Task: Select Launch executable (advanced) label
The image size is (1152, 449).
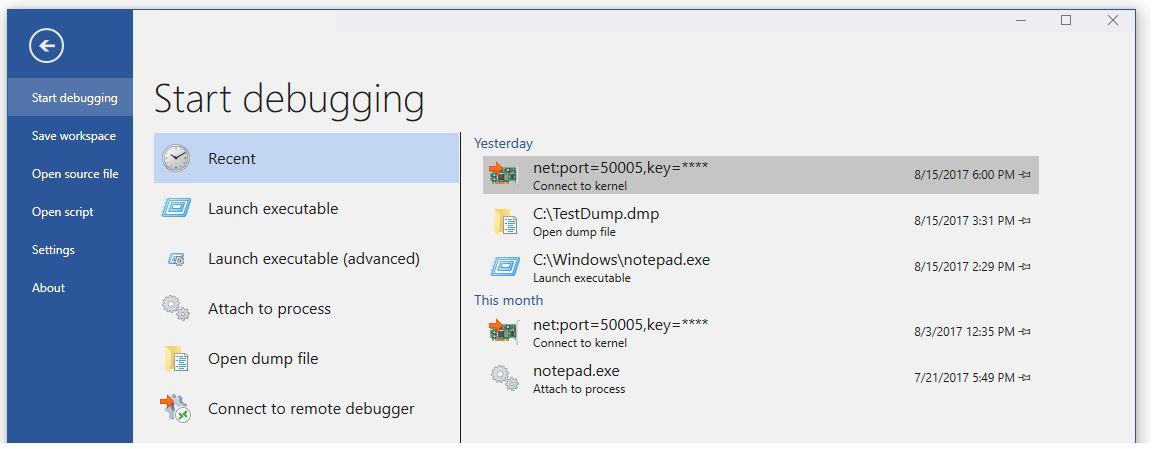Action: click(x=314, y=259)
